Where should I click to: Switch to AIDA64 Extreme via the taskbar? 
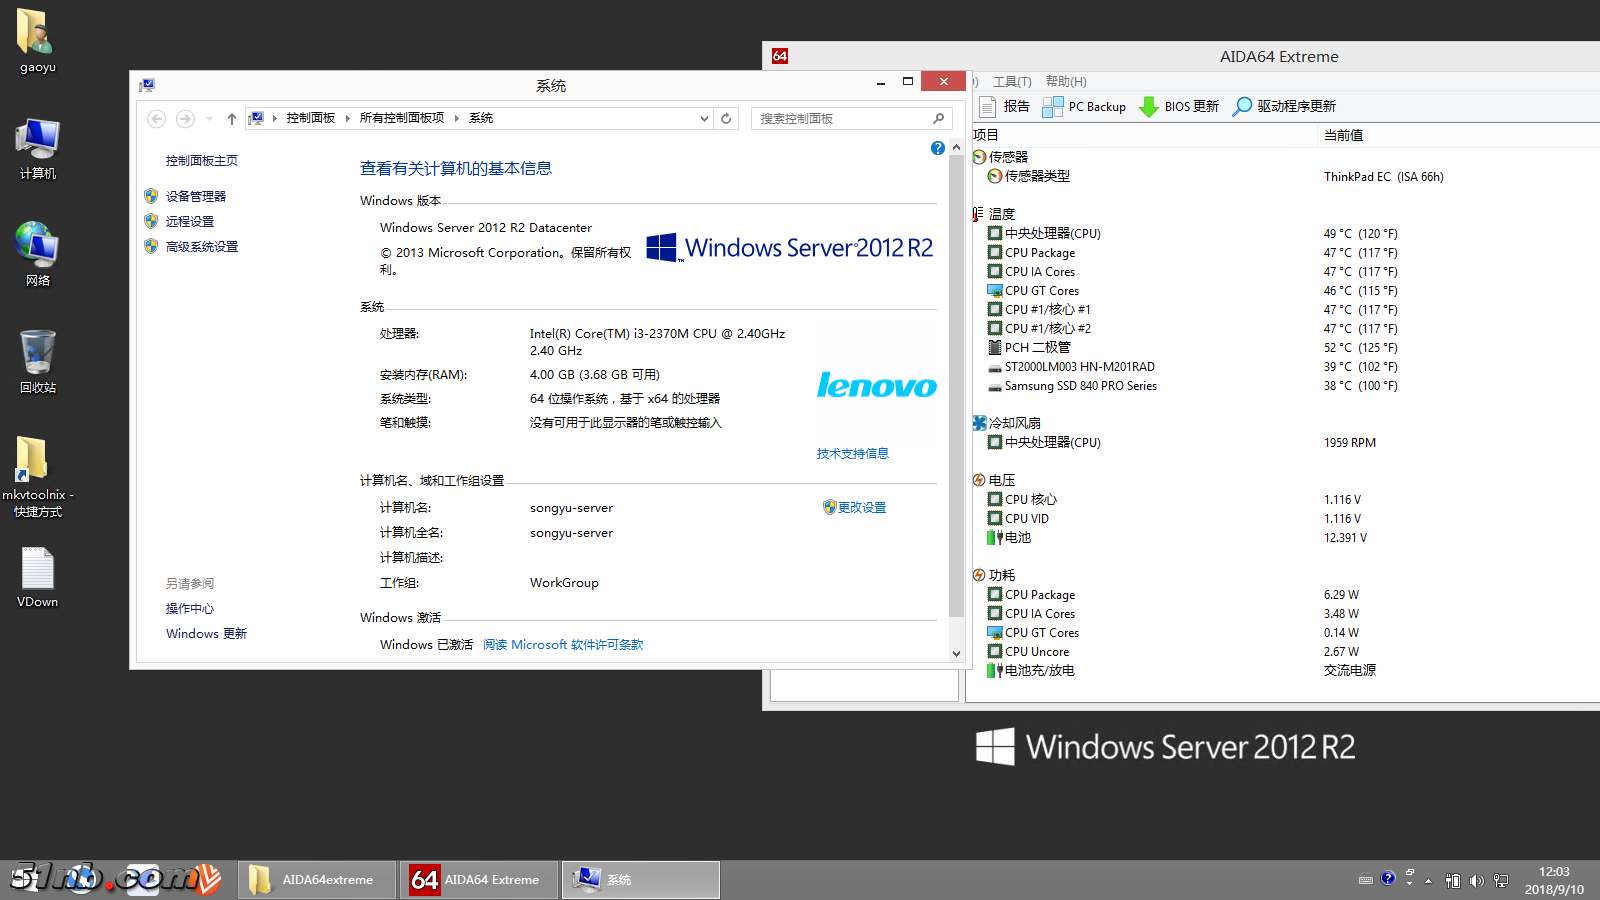[478, 879]
